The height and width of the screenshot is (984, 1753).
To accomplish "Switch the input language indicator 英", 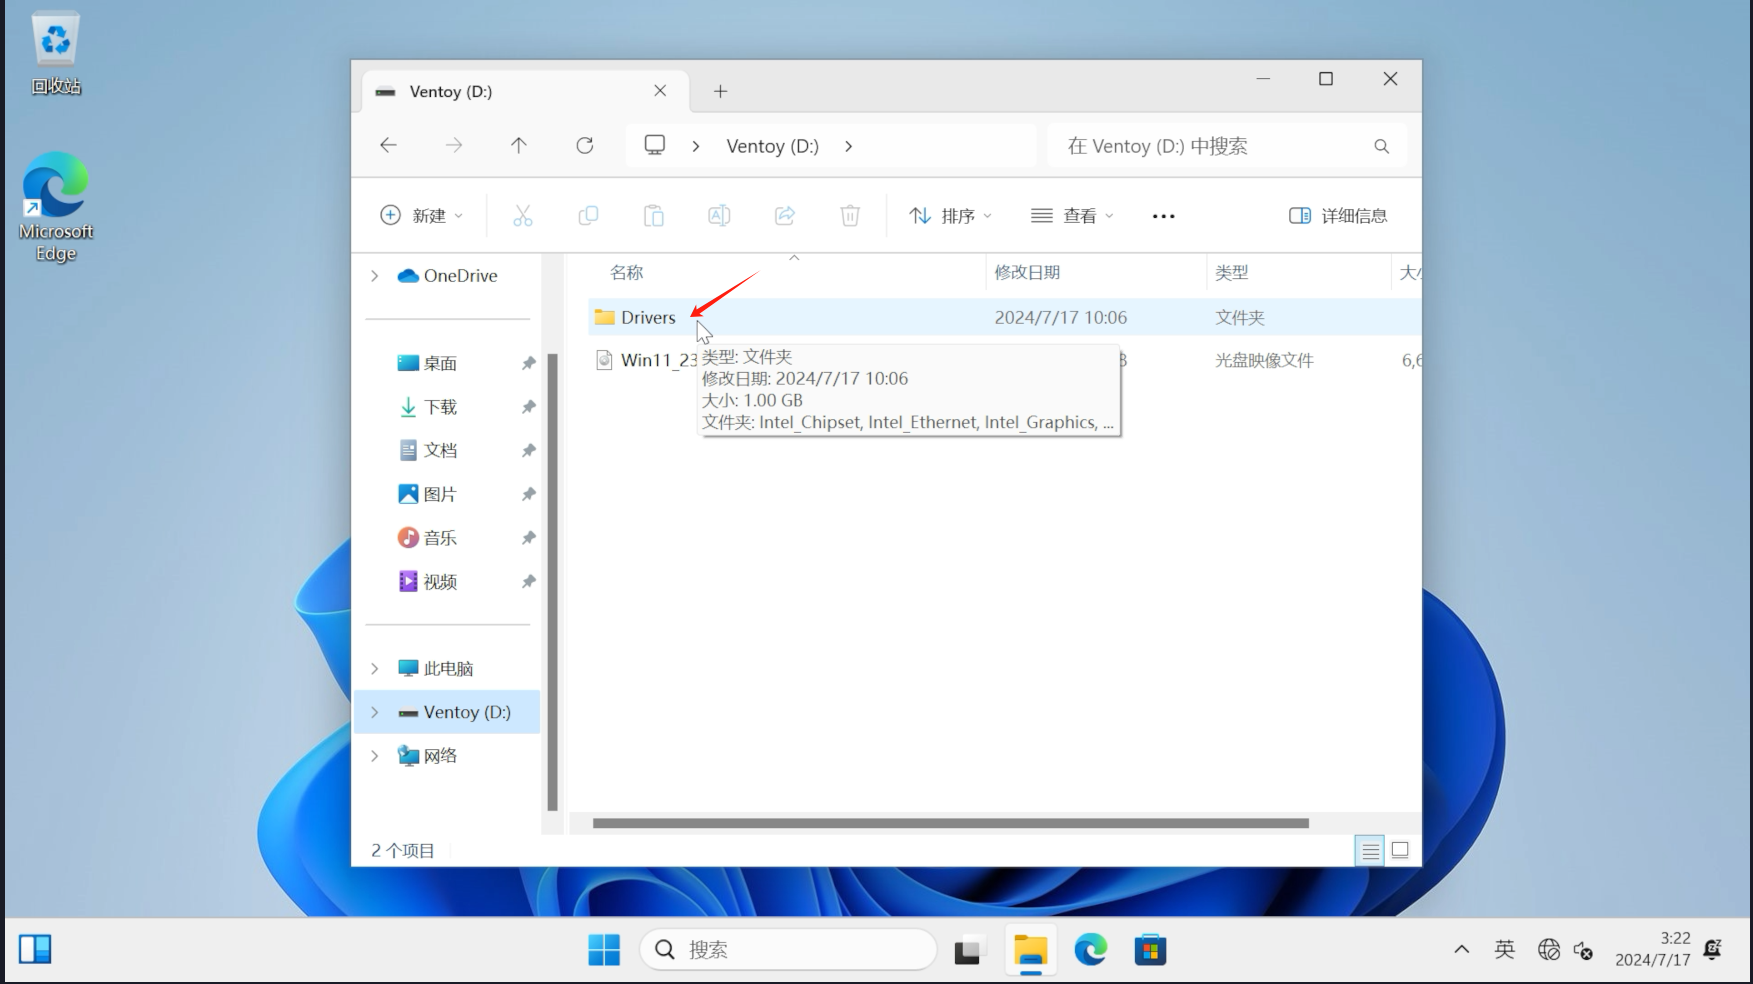I will [x=1504, y=949].
